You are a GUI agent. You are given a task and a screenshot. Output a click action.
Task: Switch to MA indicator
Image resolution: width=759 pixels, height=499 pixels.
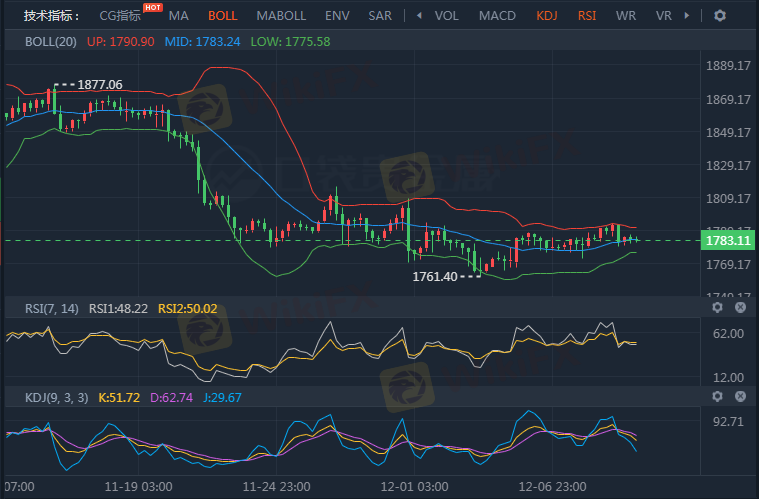(178, 16)
